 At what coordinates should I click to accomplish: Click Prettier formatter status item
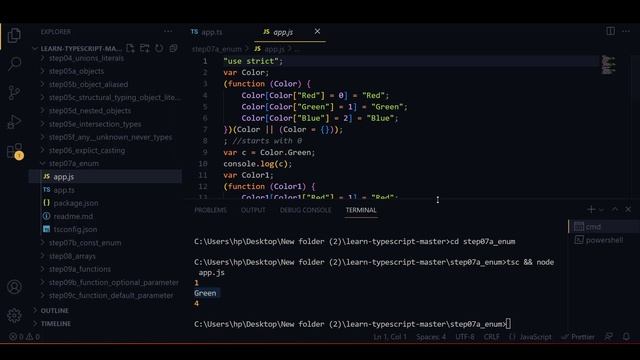(x=578, y=337)
